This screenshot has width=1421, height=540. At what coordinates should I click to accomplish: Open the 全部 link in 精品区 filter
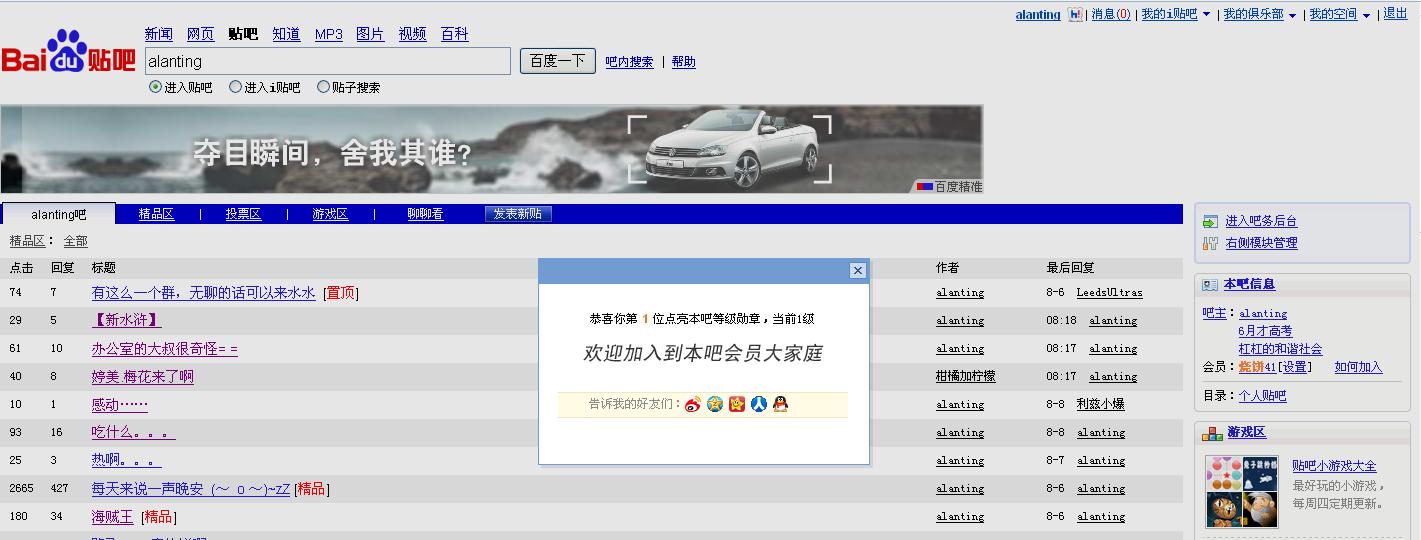75,241
